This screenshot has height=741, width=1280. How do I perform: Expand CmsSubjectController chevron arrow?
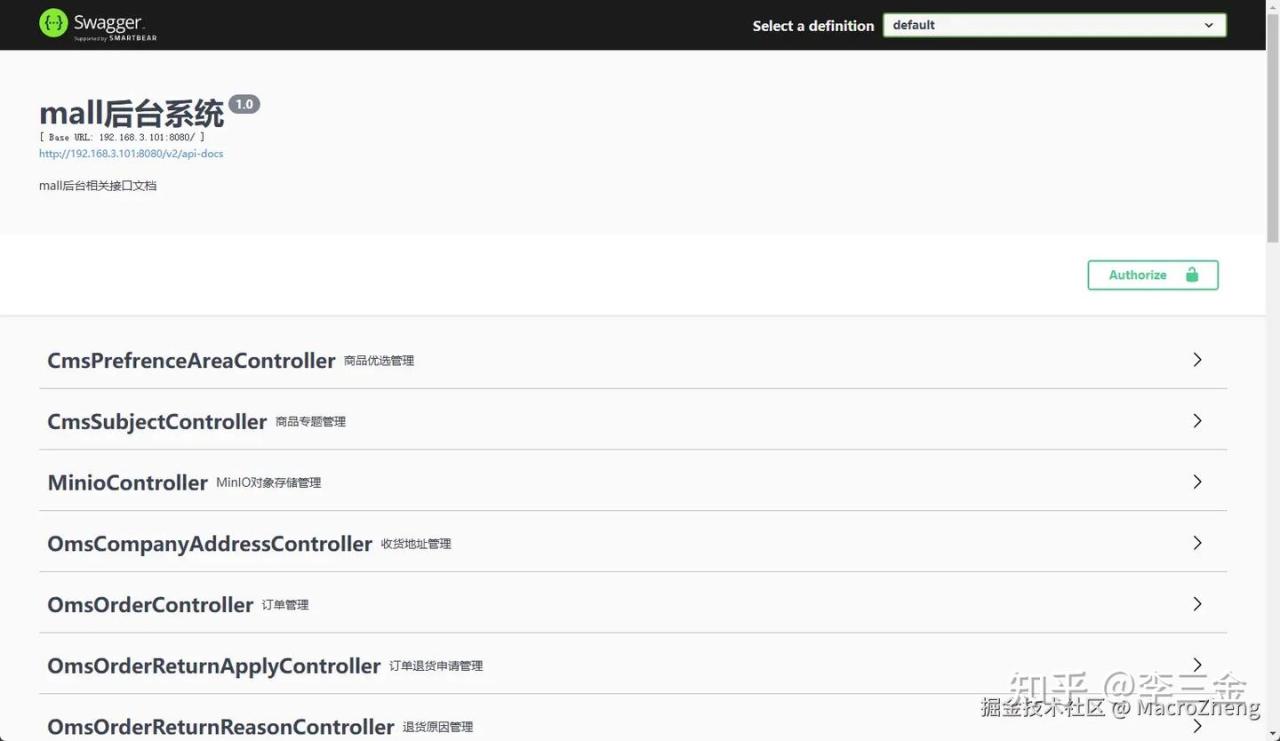point(1197,421)
